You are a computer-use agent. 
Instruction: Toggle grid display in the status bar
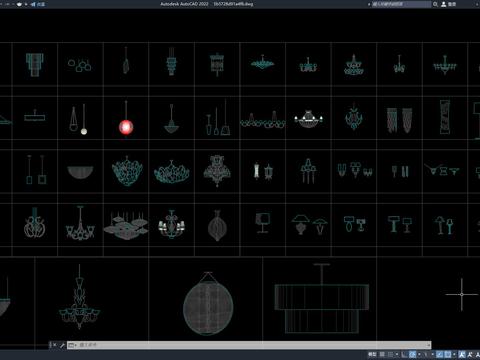click(382, 354)
